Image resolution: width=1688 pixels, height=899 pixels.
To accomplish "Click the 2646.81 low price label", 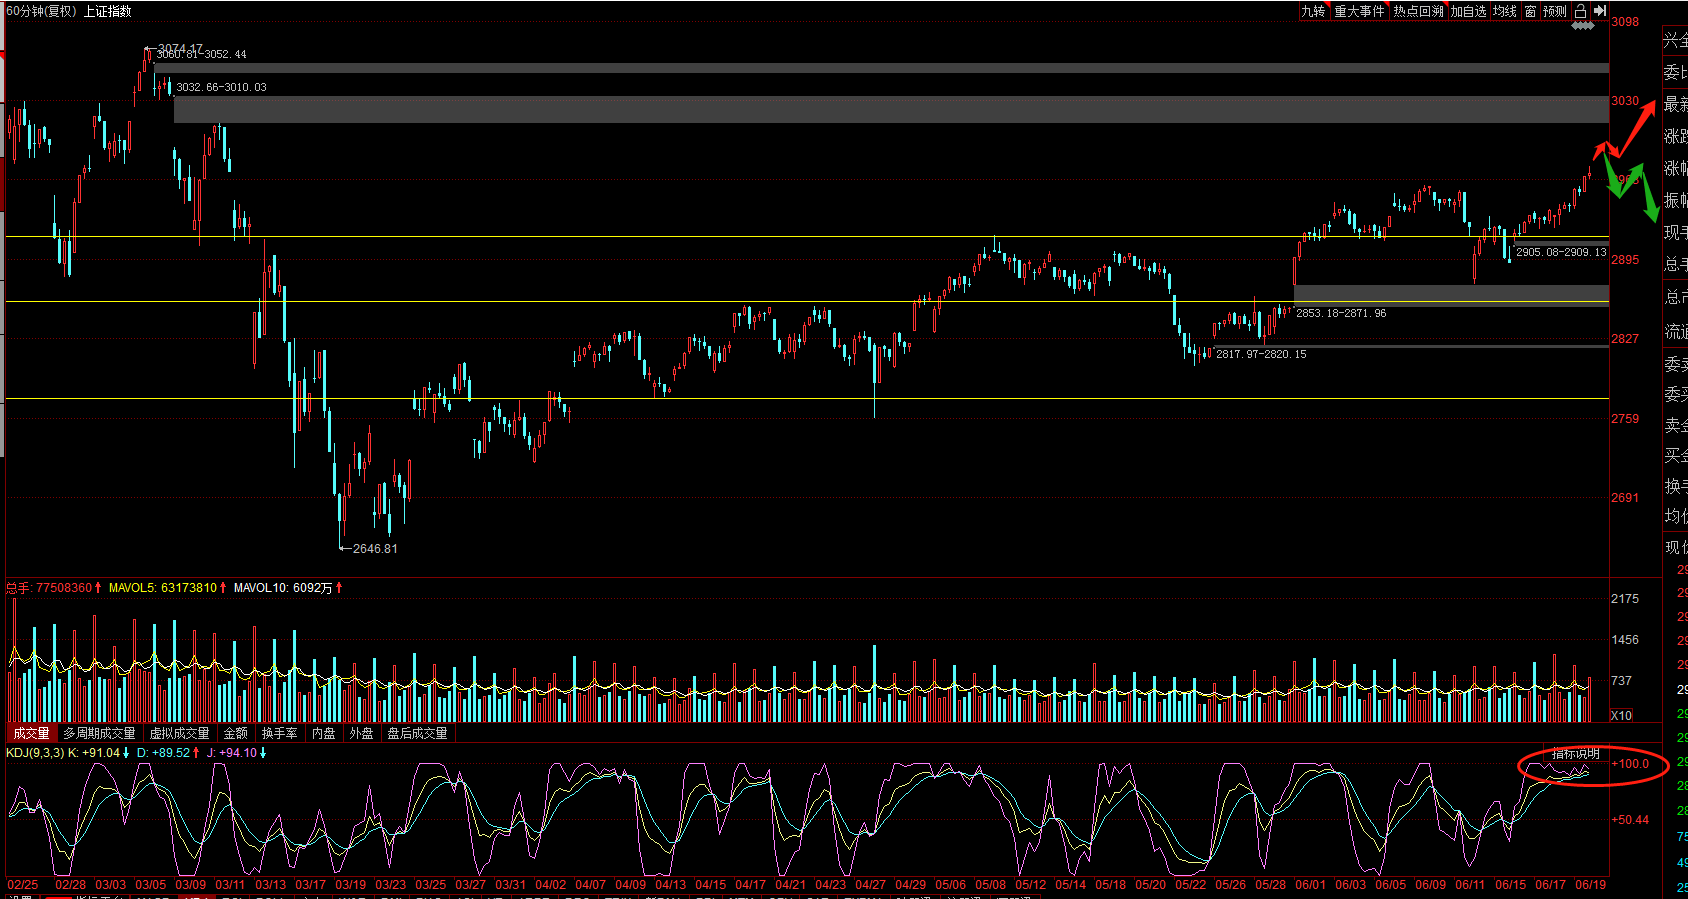I will (375, 548).
